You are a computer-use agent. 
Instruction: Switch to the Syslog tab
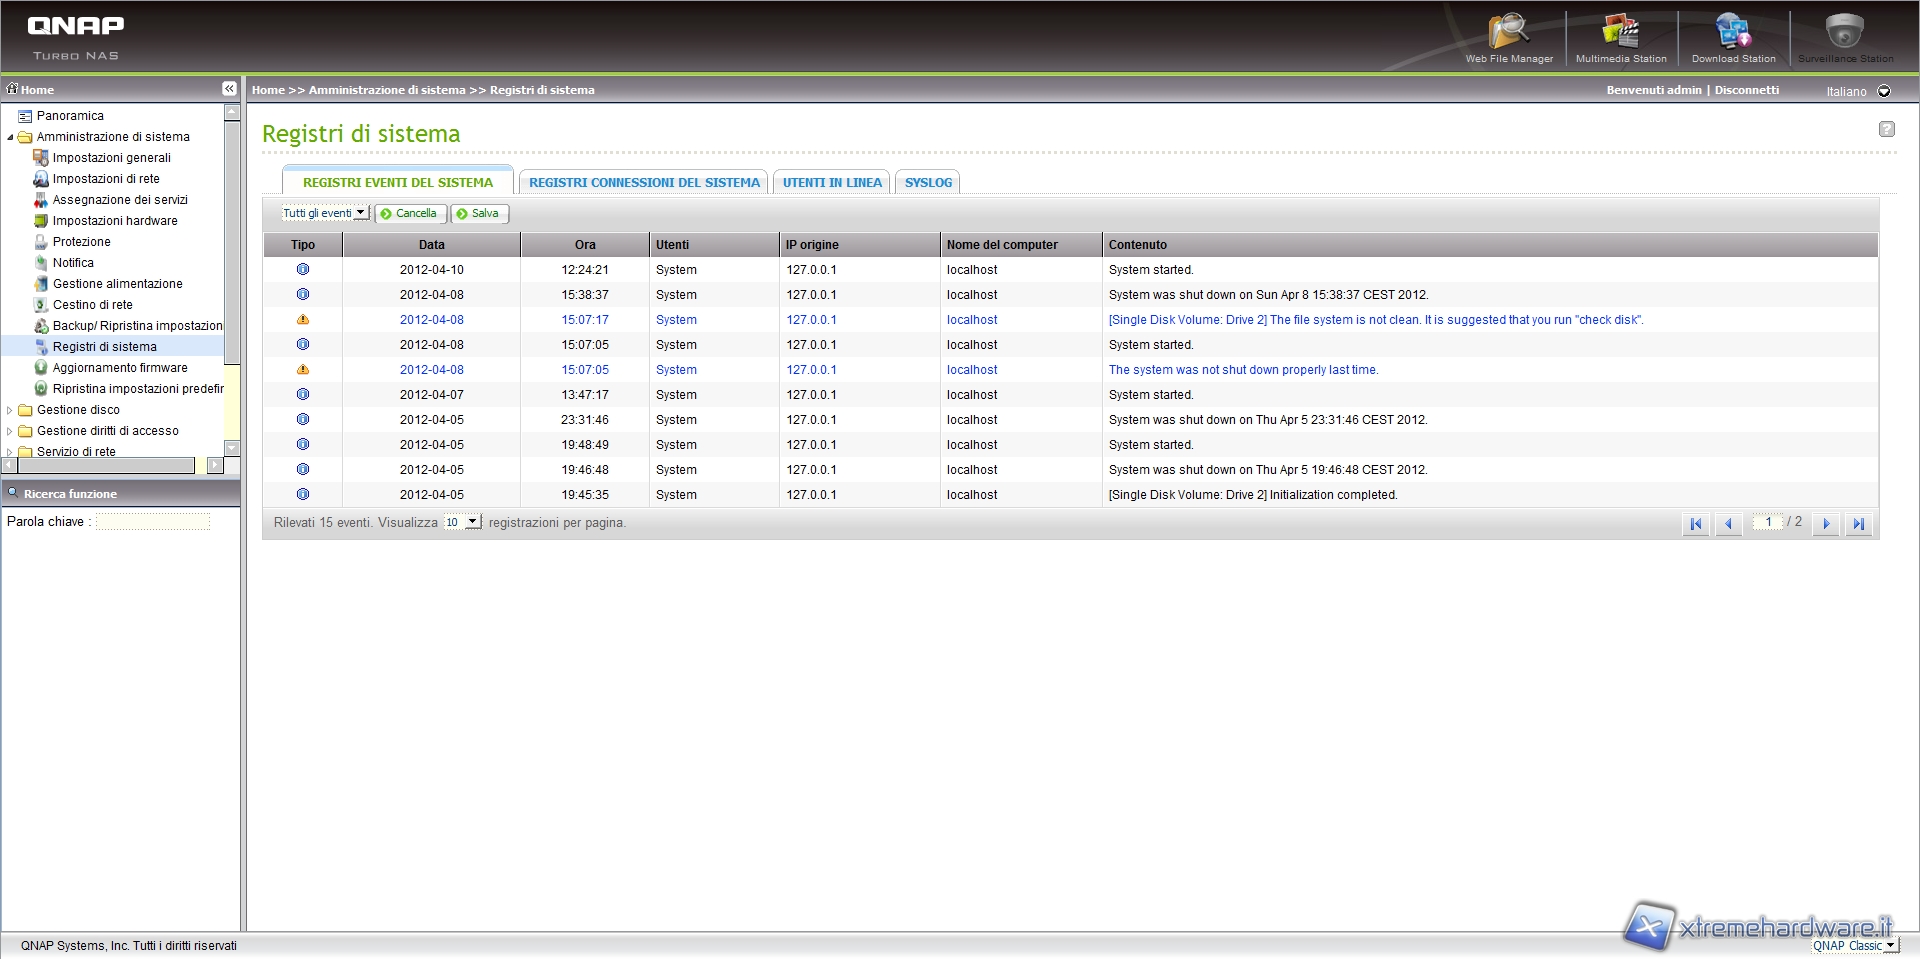928,182
